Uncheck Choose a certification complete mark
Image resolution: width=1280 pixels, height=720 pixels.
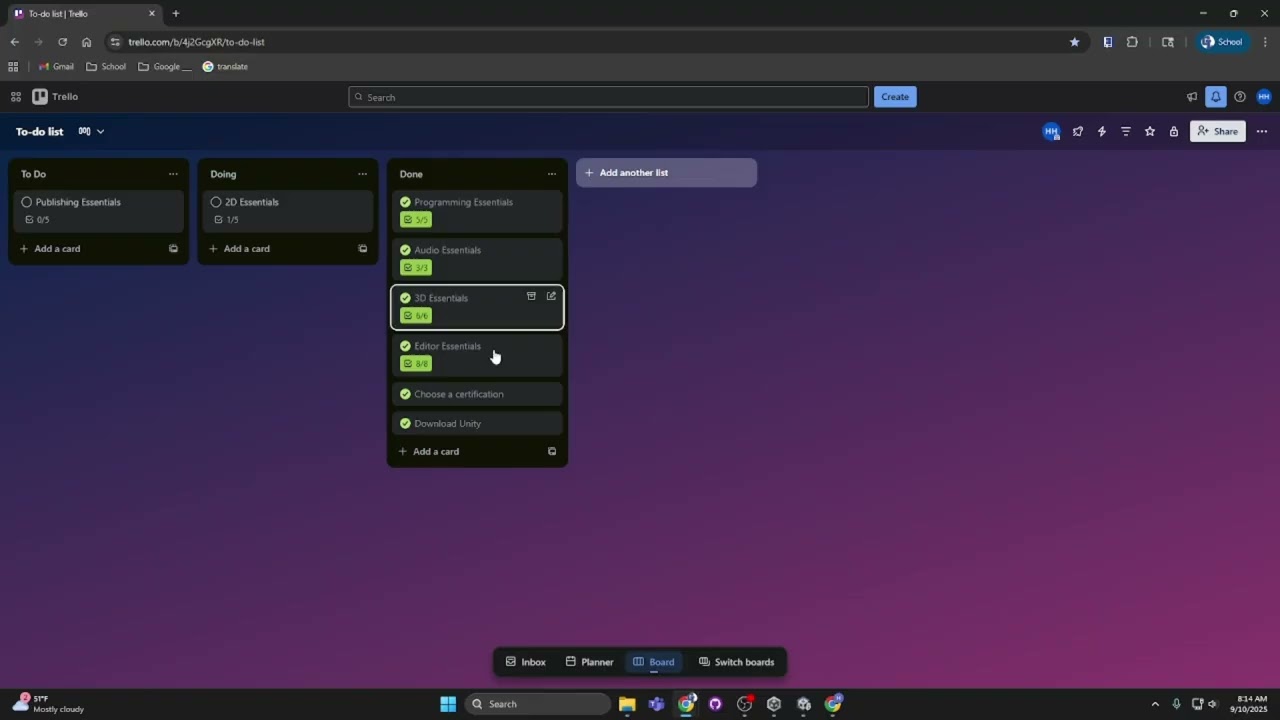405,394
